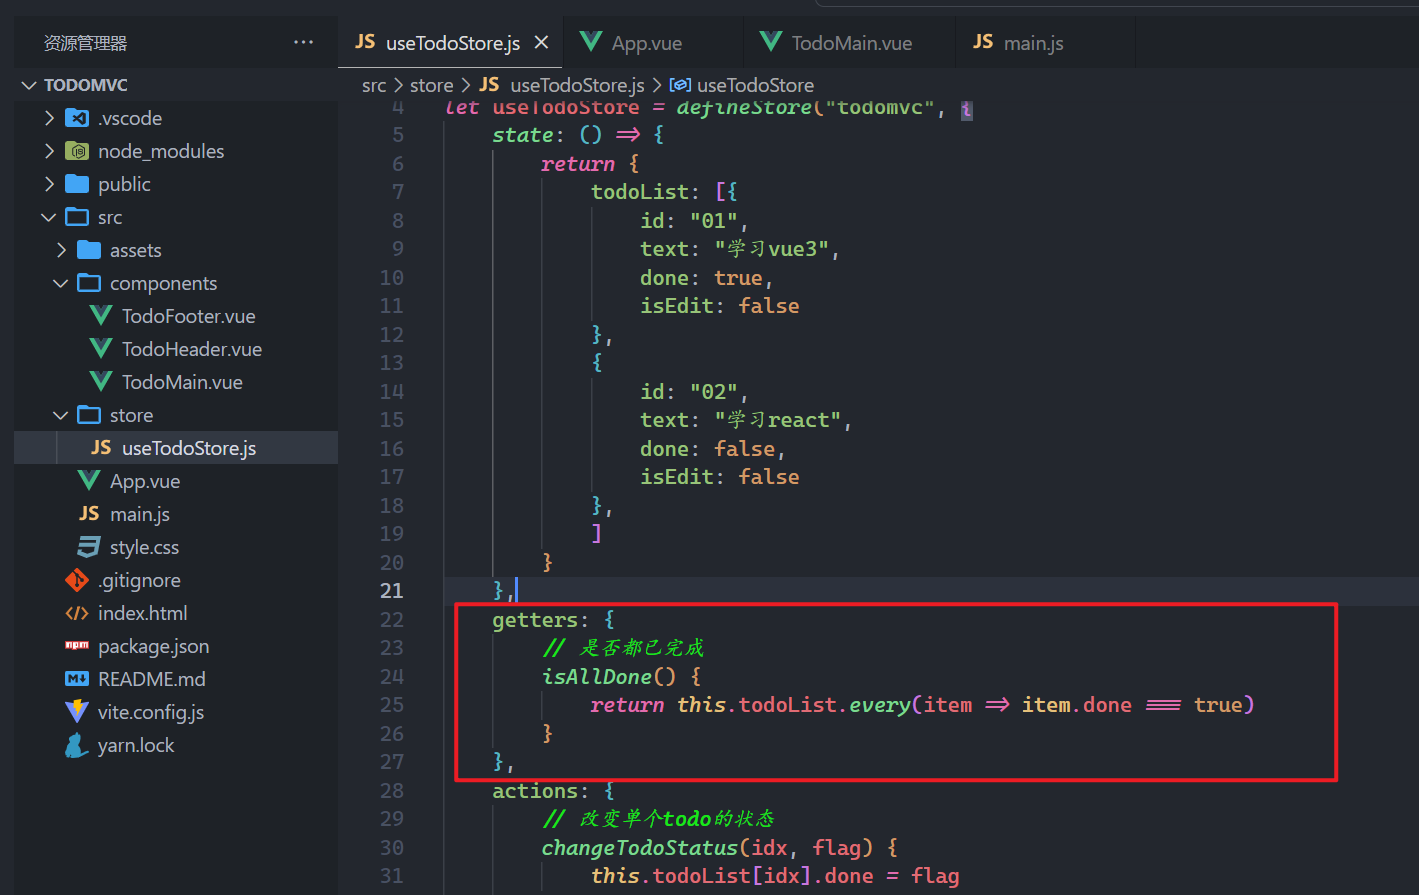The image size is (1419, 895).
Task: Click the Vue icon beside TodoMain.vue file
Action: [x=101, y=382]
